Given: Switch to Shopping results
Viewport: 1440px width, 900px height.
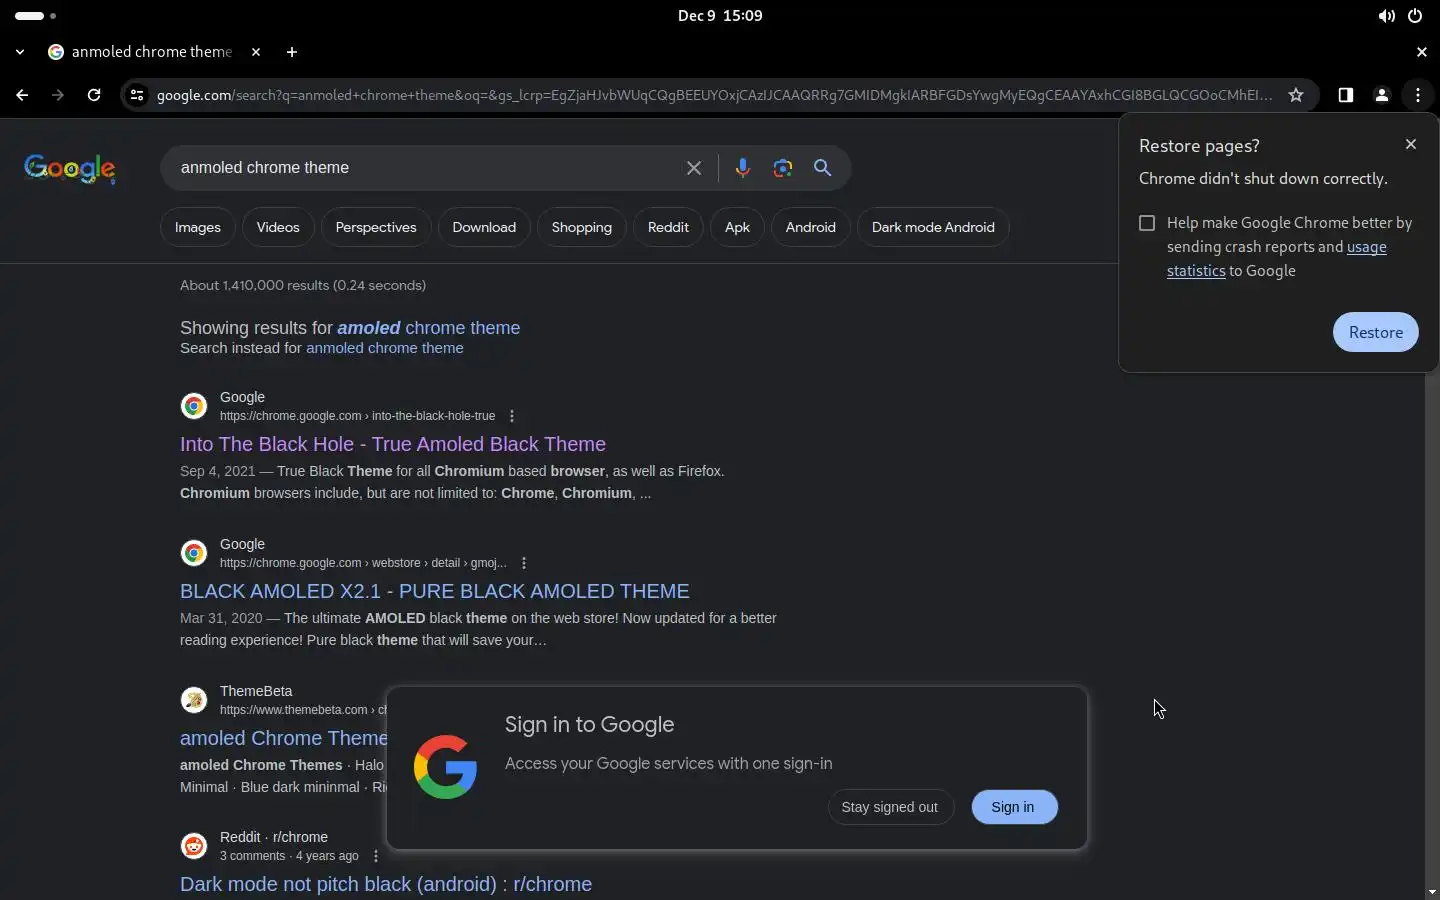Looking at the screenshot, I should (x=582, y=227).
